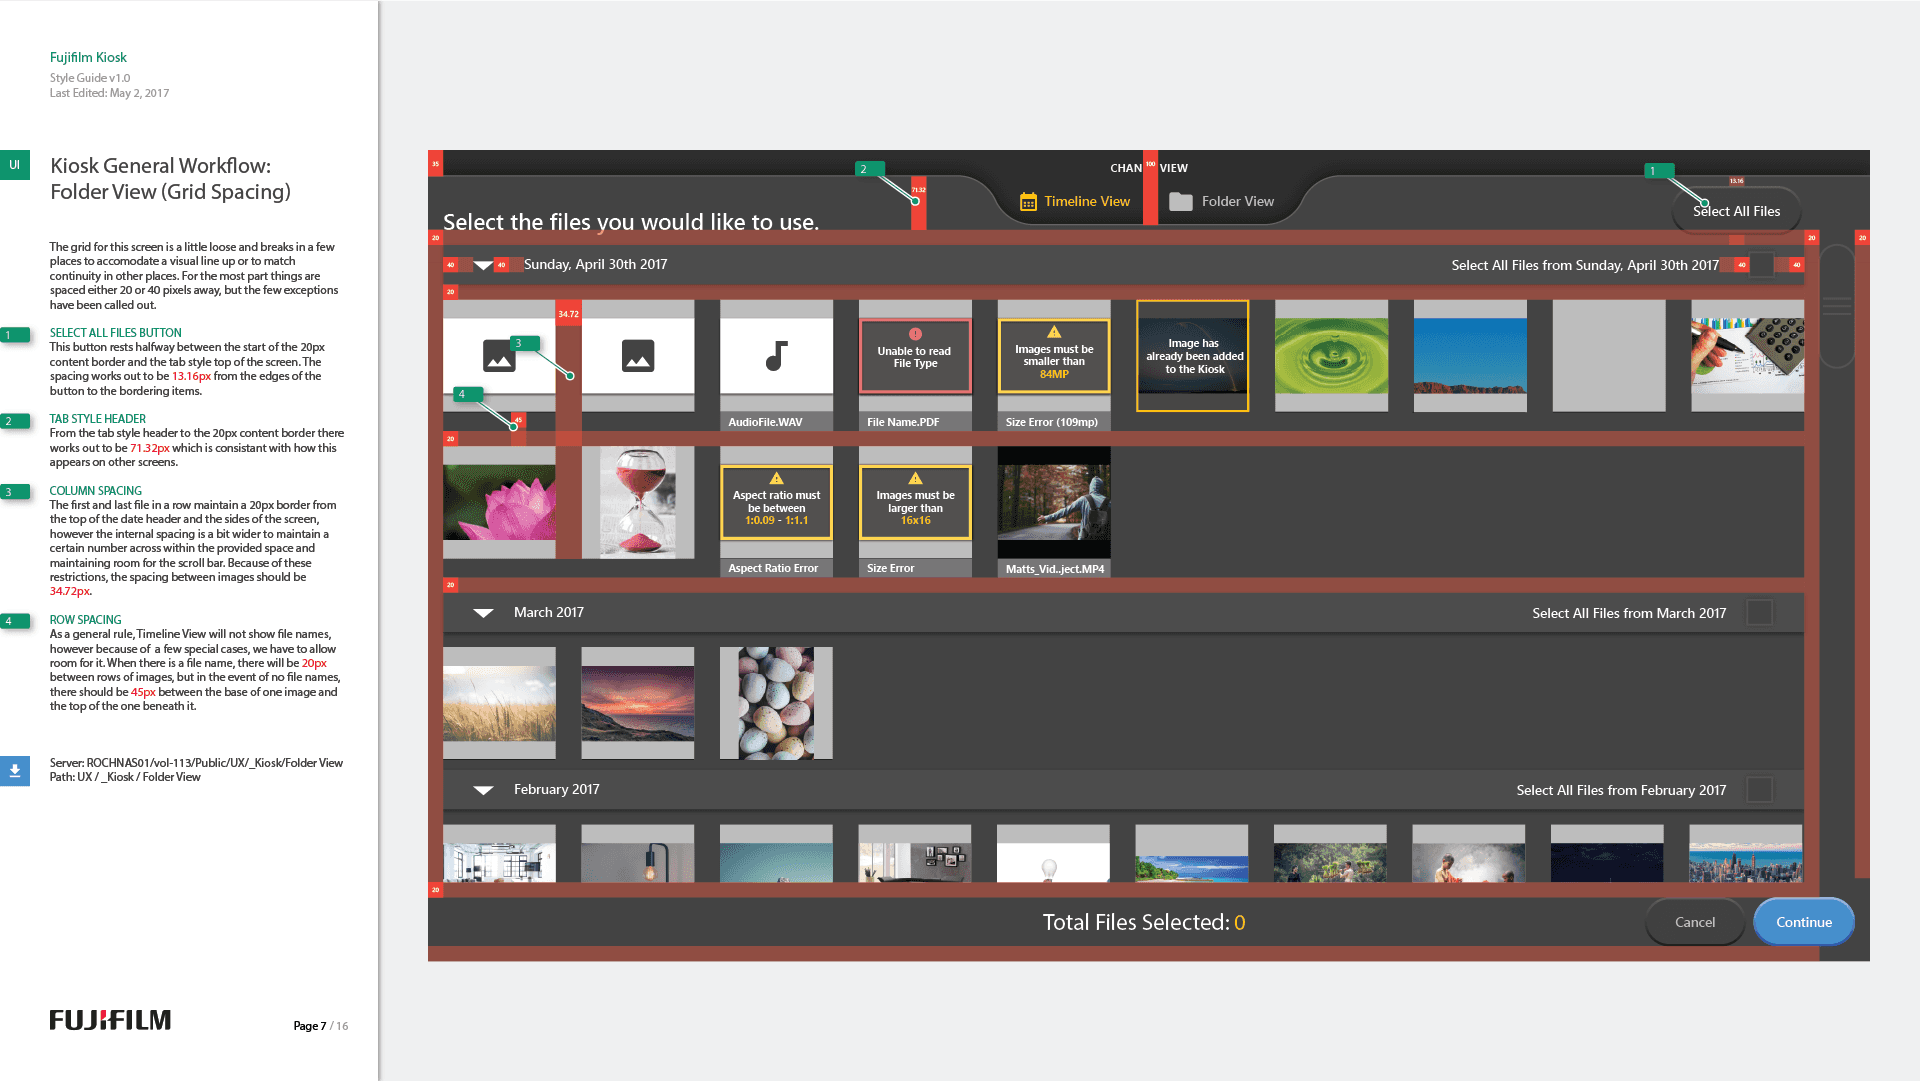The image size is (1920, 1081).
Task: Select the second image placeholder icon tile
Action: click(637, 356)
